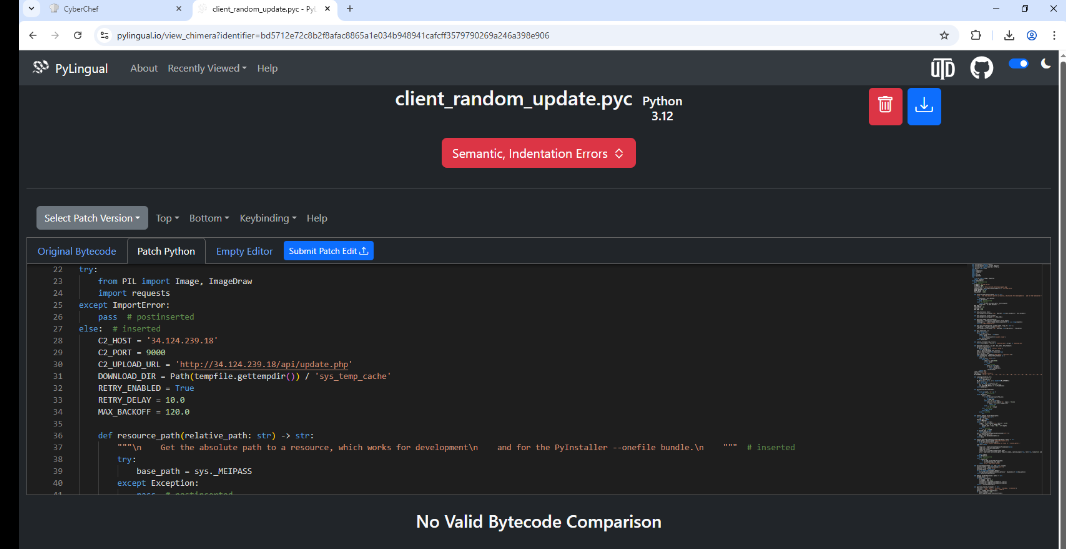Open the Help link in navbar
Viewport: 1066px width, 549px height.
(267, 68)
